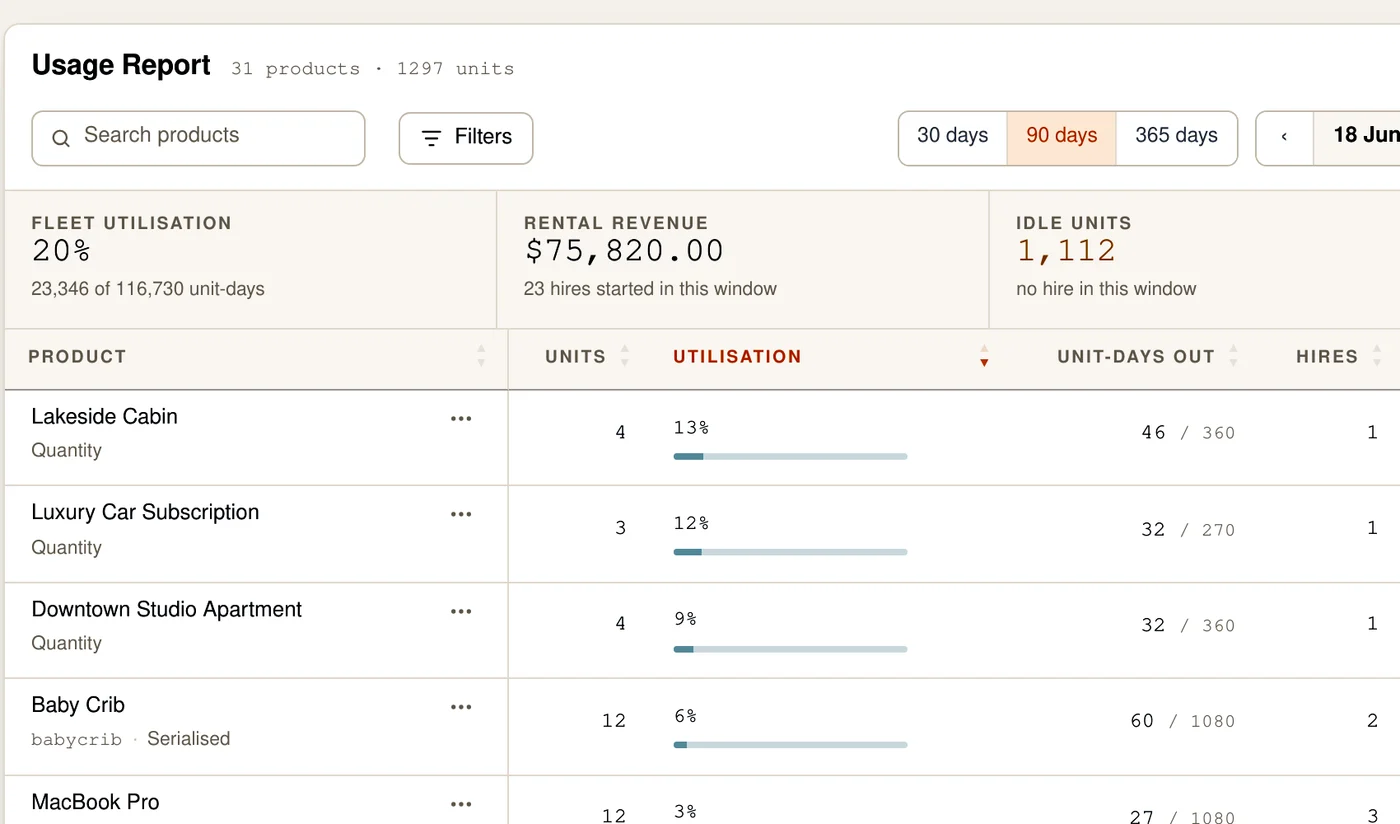
Task: Click the Lakeside Cabin product name
Action: click(105, 417)
